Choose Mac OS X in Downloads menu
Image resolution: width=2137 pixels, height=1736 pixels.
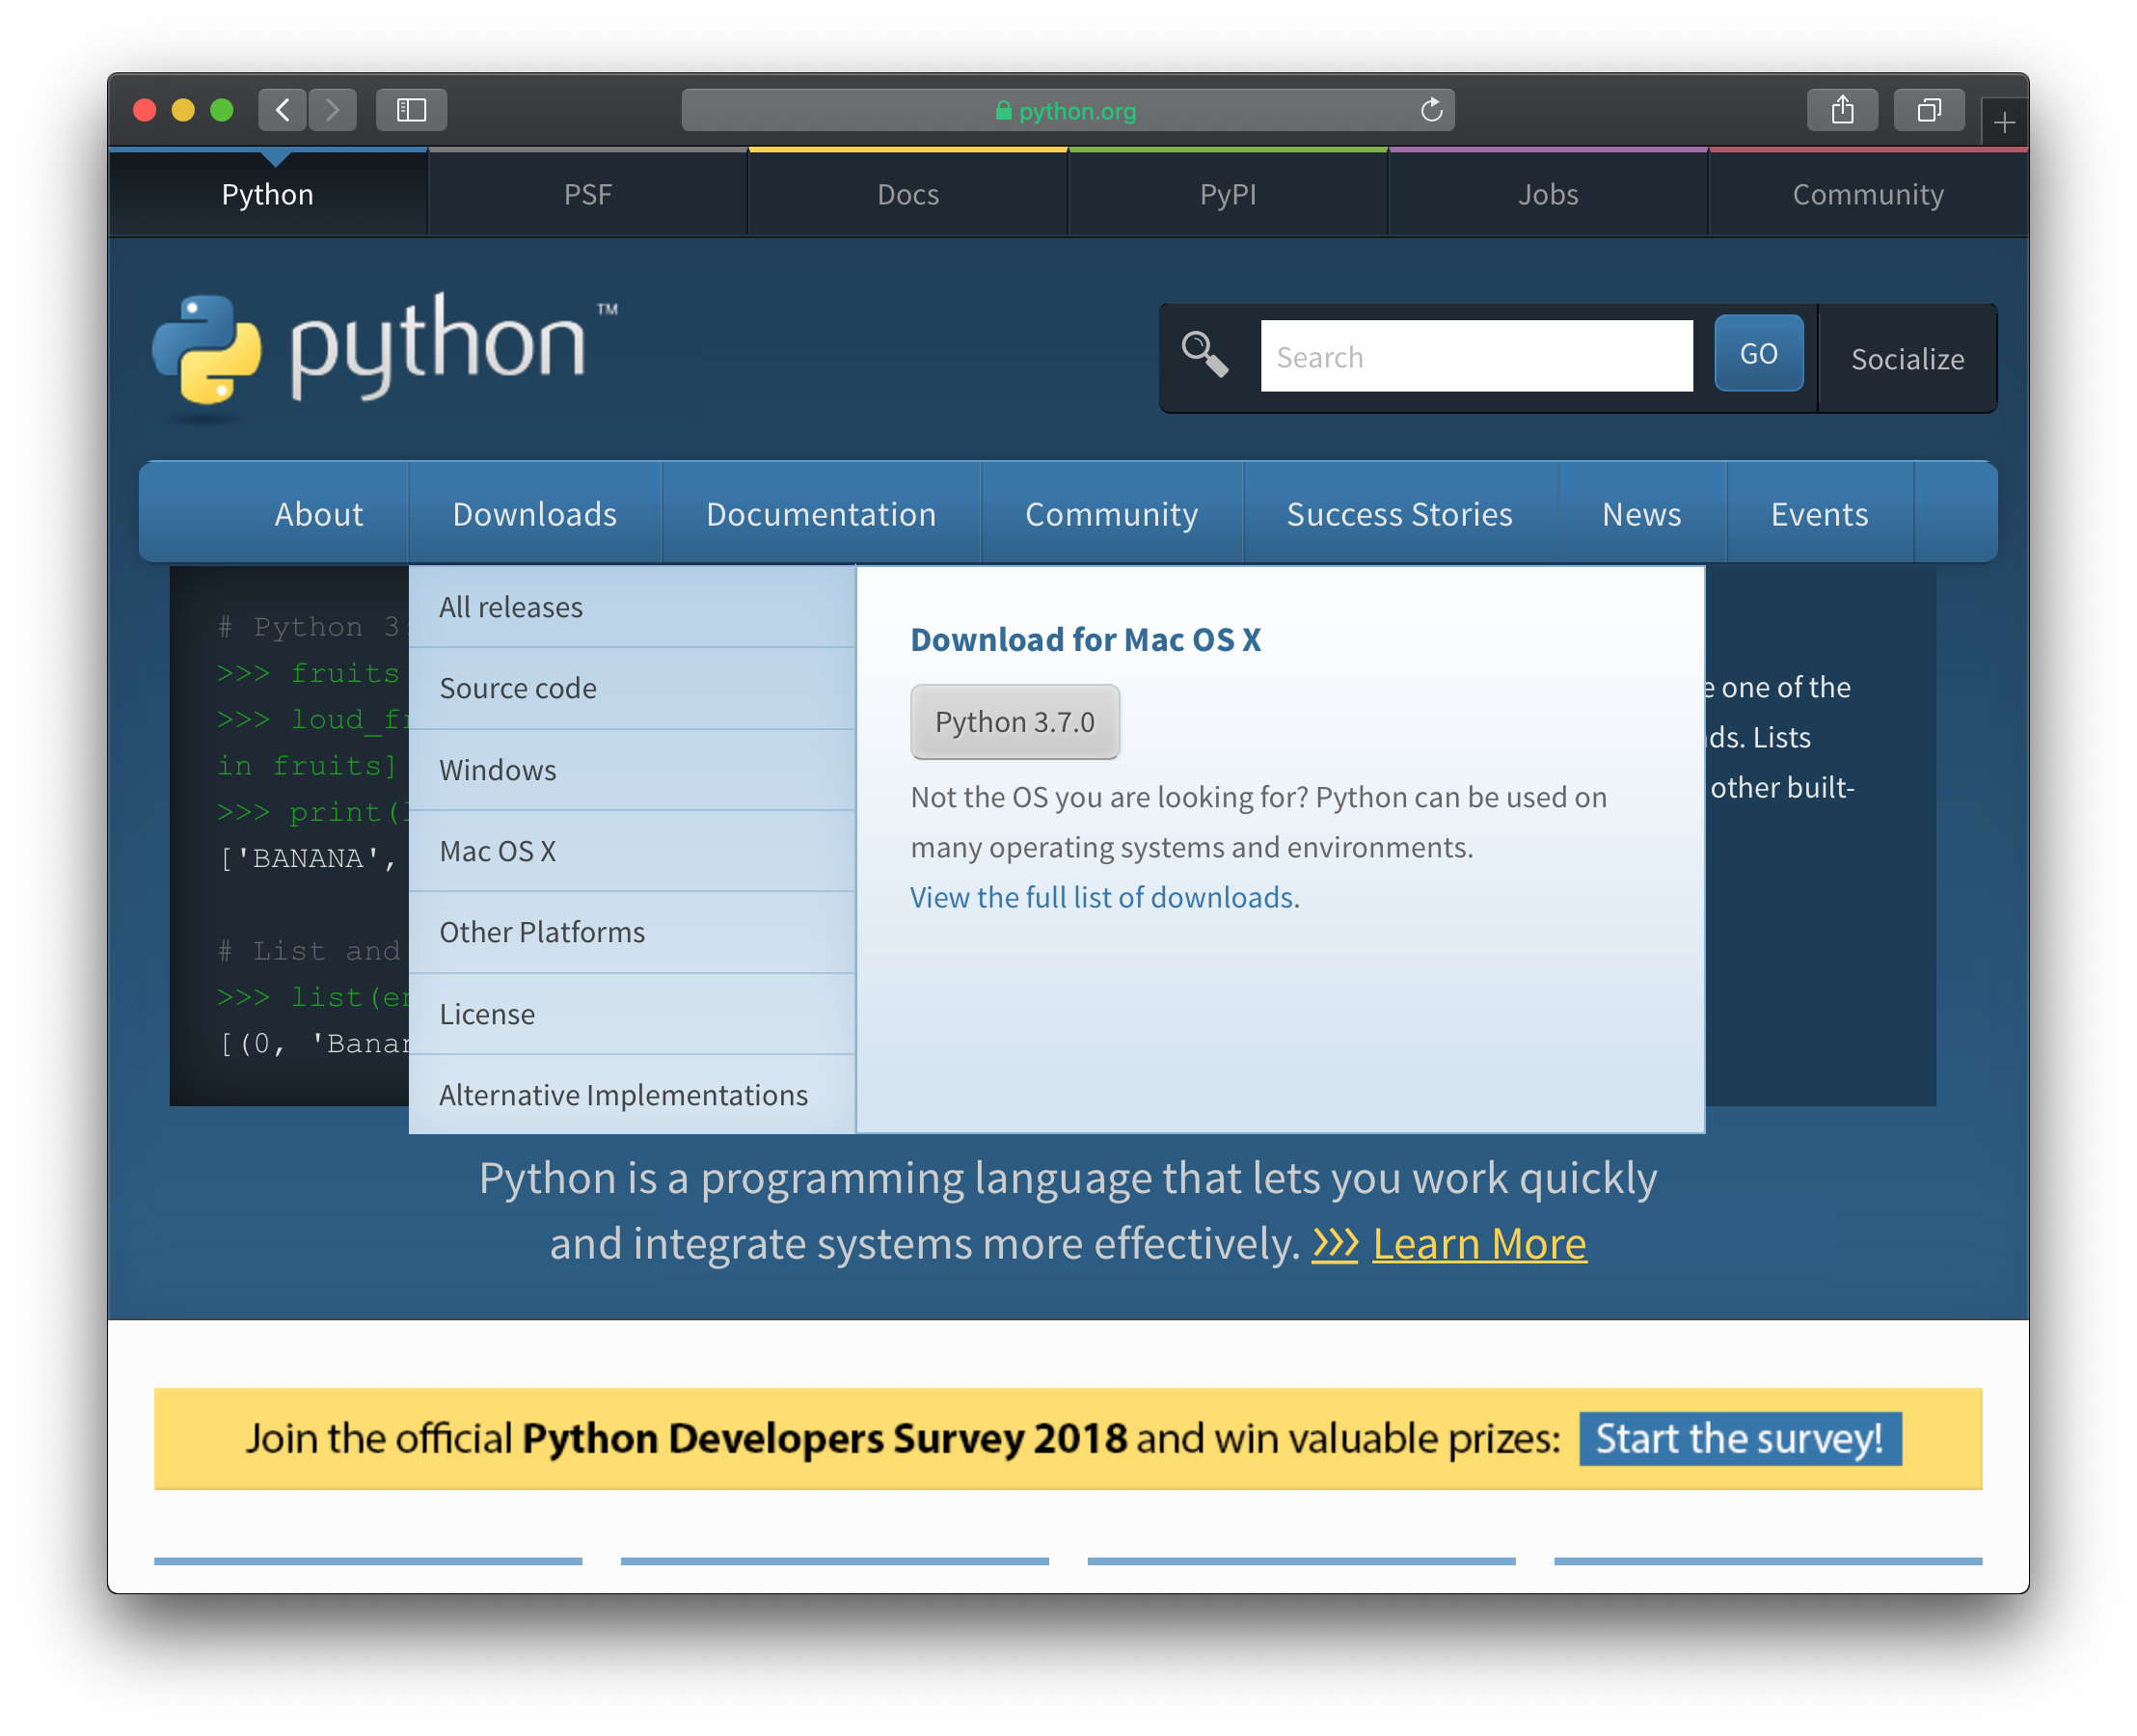(x=632, y=851)
